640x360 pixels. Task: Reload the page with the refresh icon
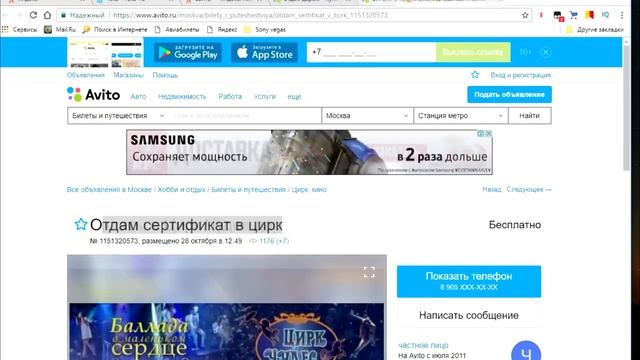[33, 15]
